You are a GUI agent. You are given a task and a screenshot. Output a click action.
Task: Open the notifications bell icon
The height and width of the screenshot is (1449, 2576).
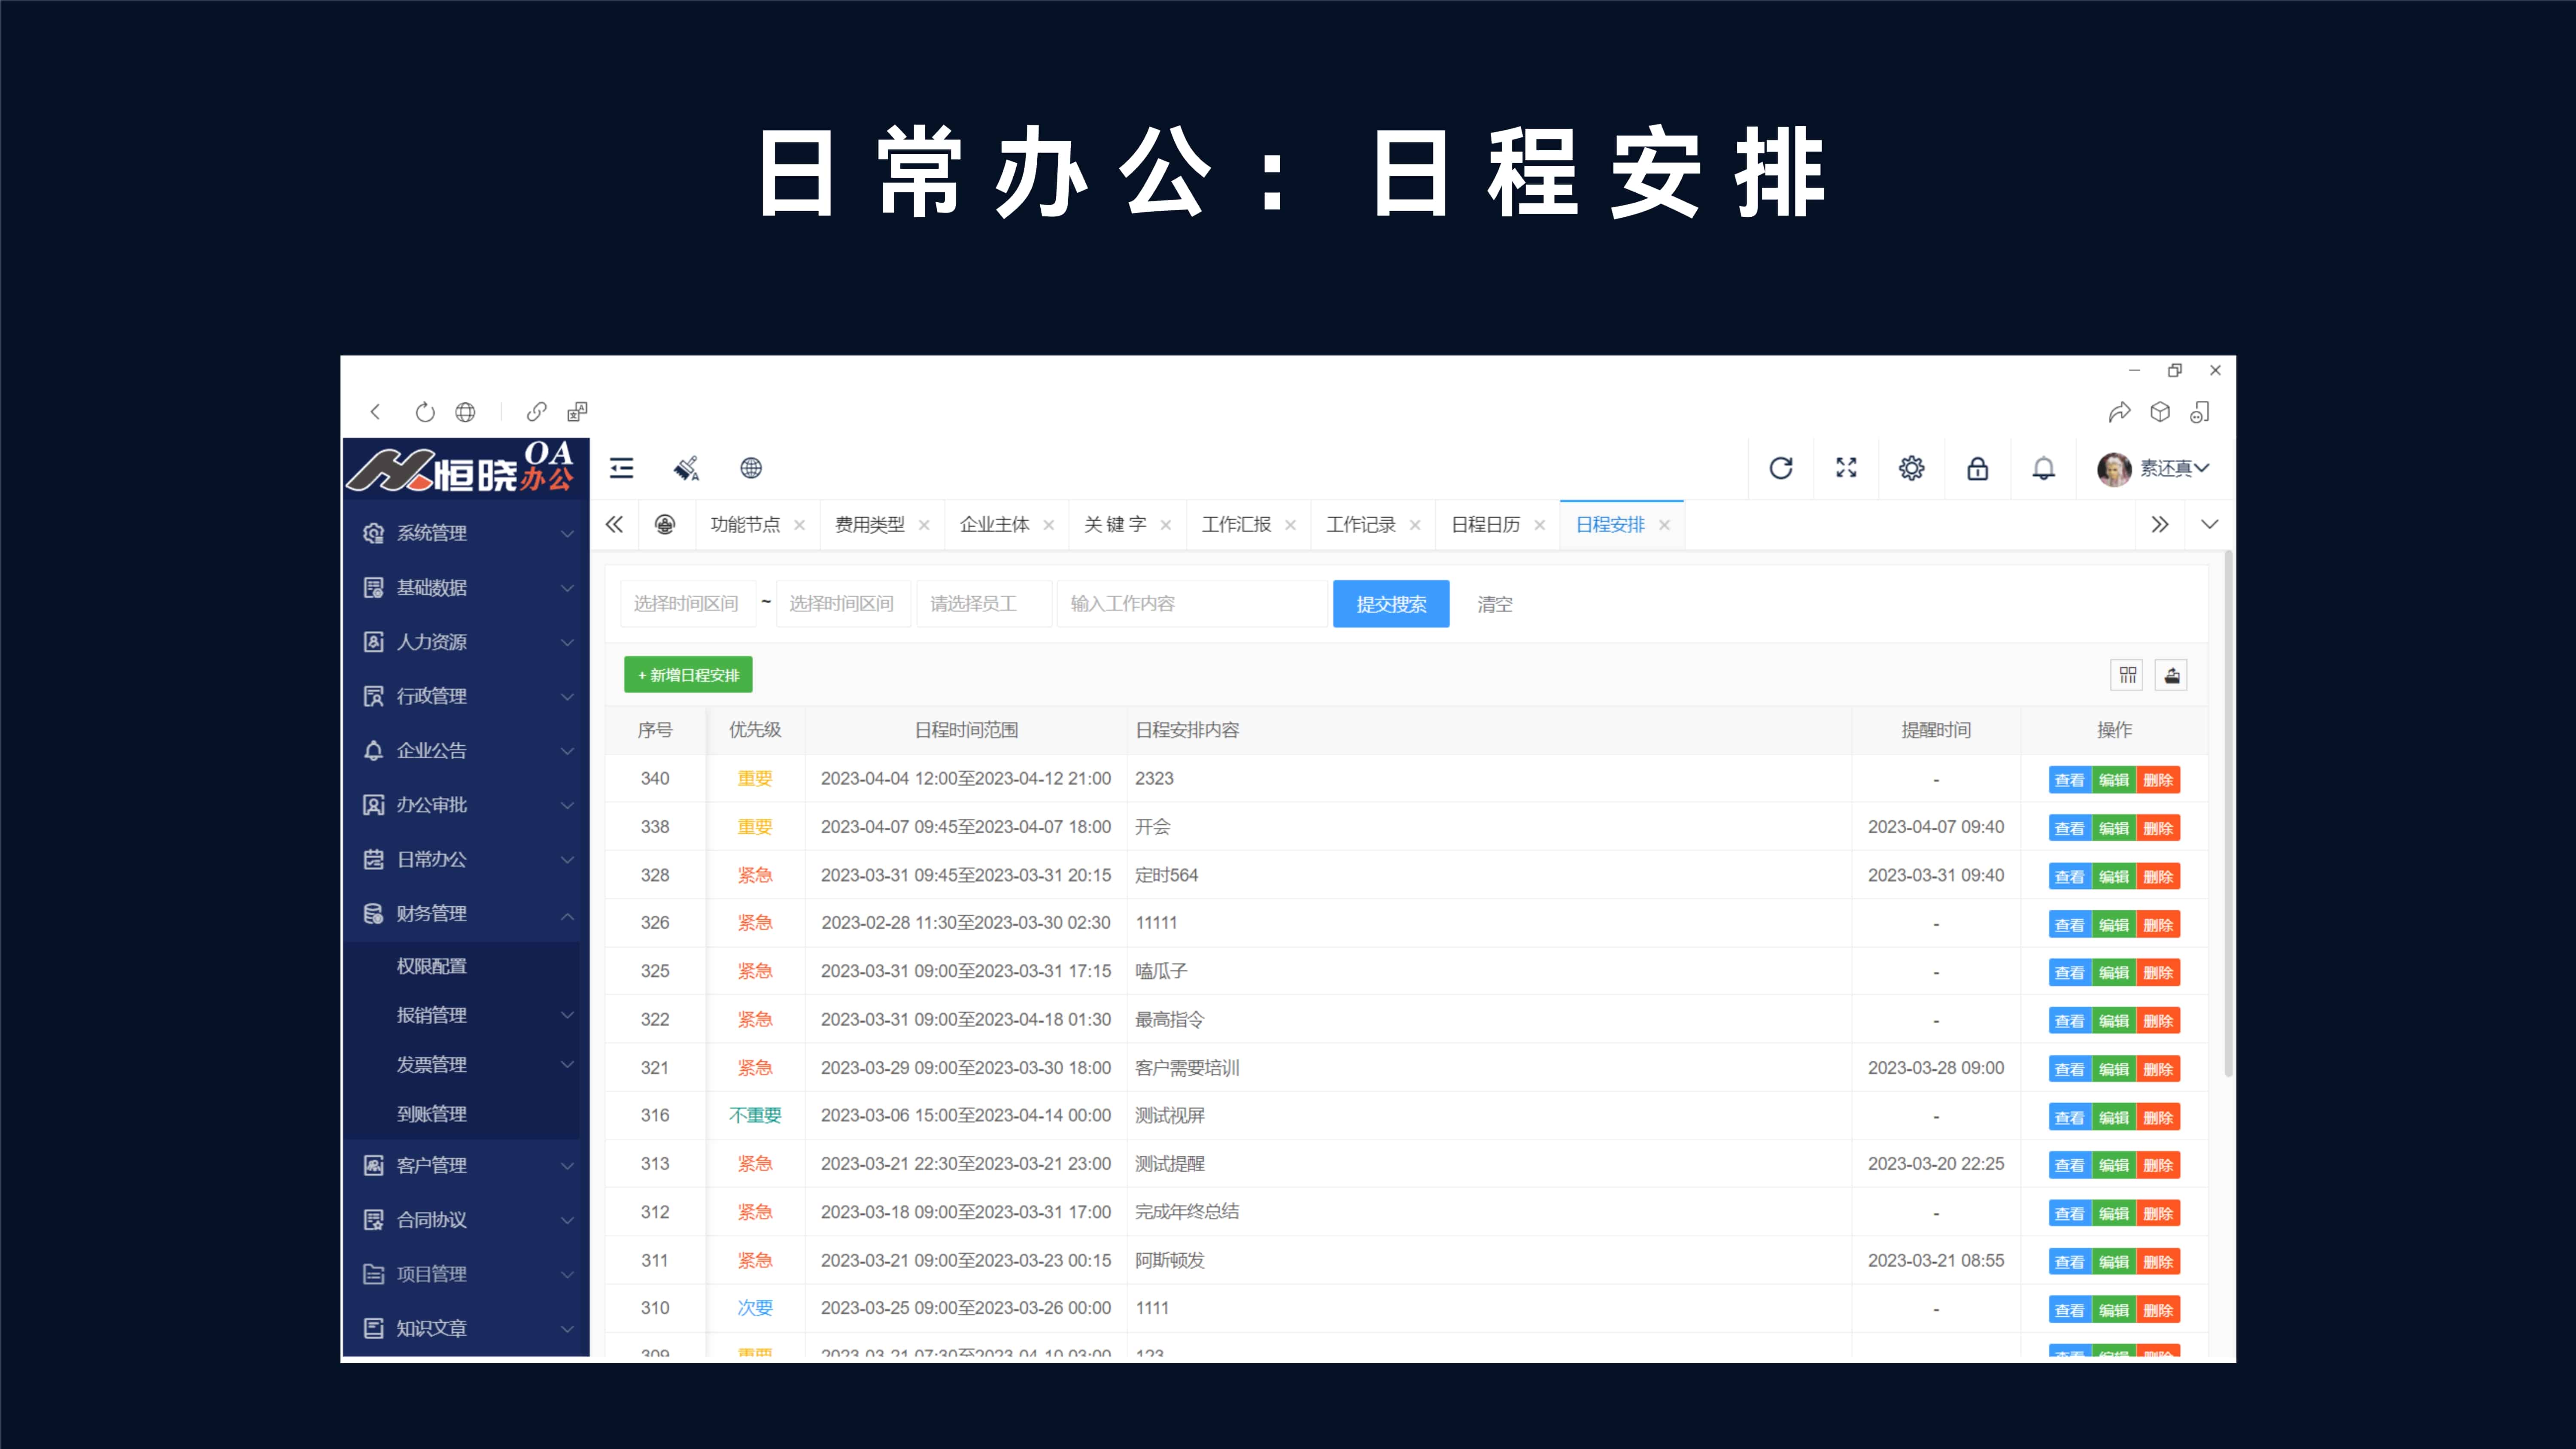[x=2043, y=468]
